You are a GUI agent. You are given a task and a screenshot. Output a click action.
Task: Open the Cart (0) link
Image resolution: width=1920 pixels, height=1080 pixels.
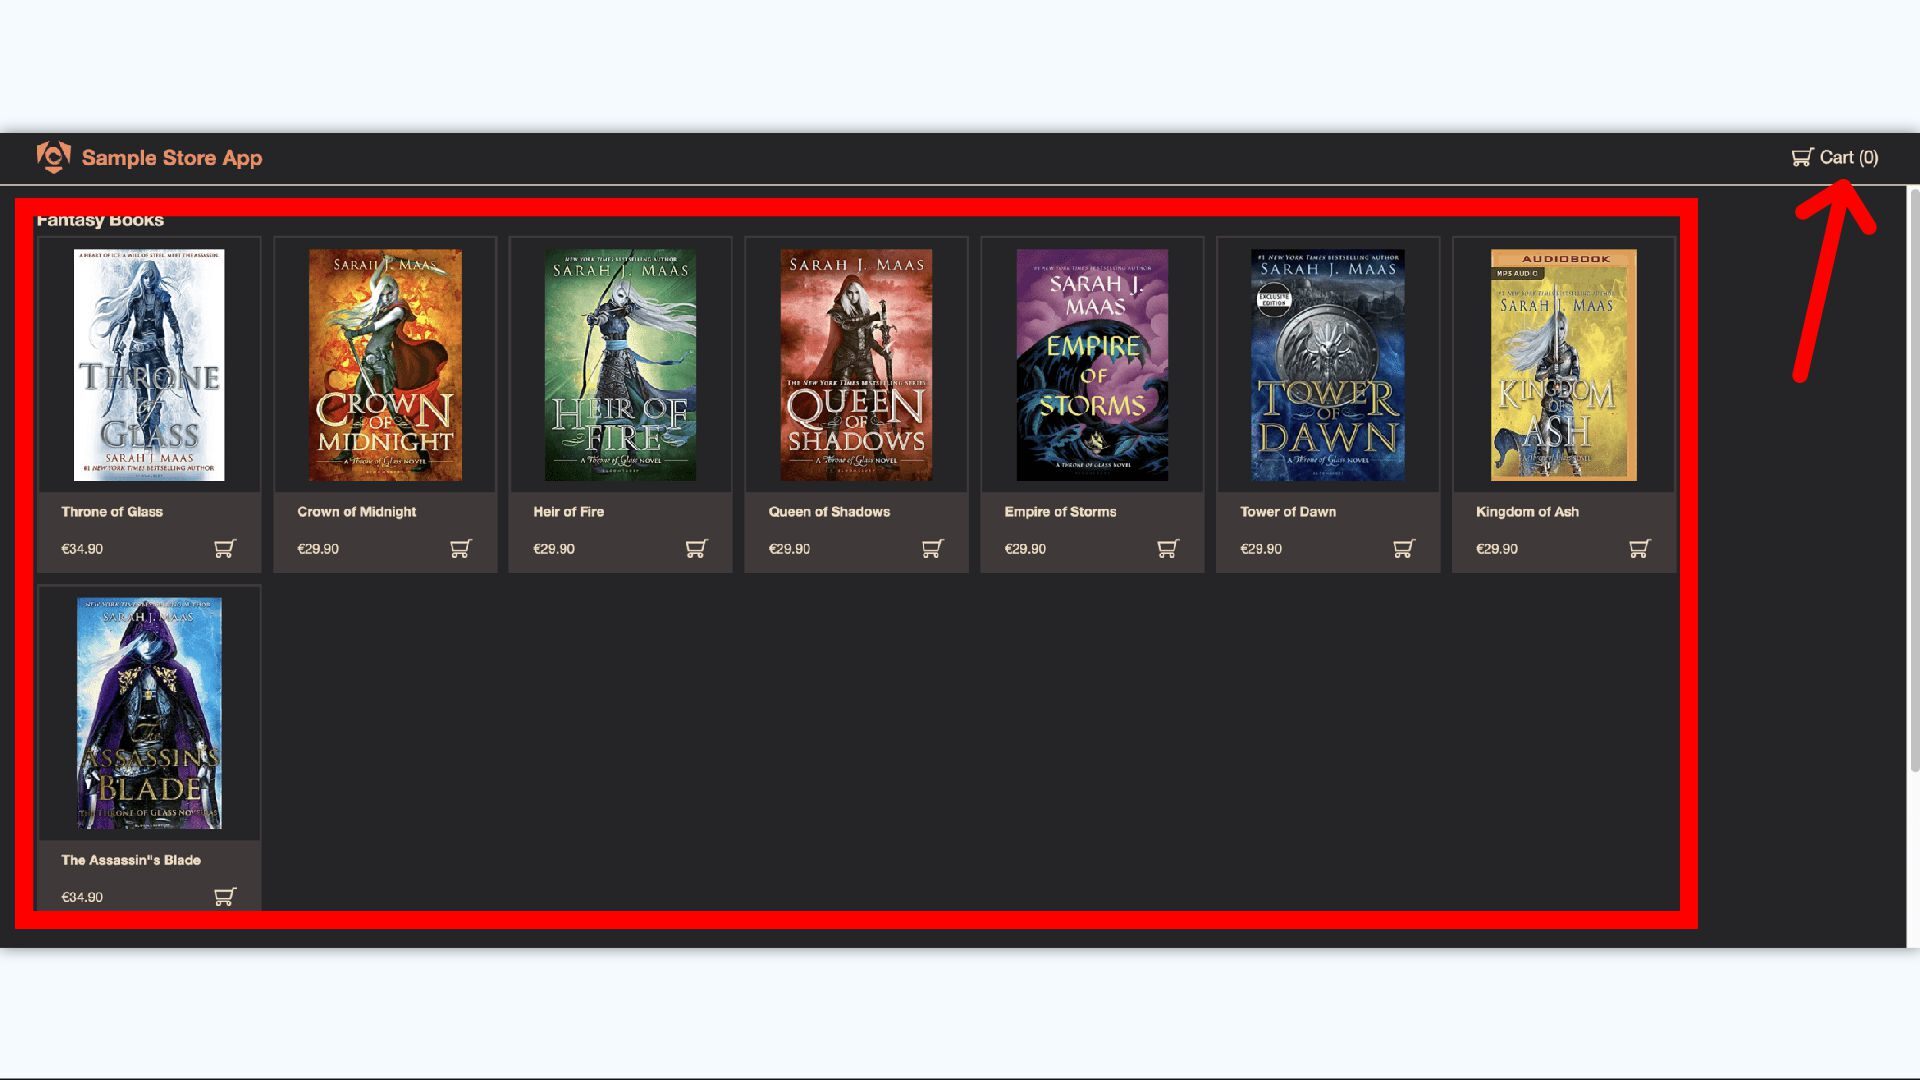(1835, 157)
